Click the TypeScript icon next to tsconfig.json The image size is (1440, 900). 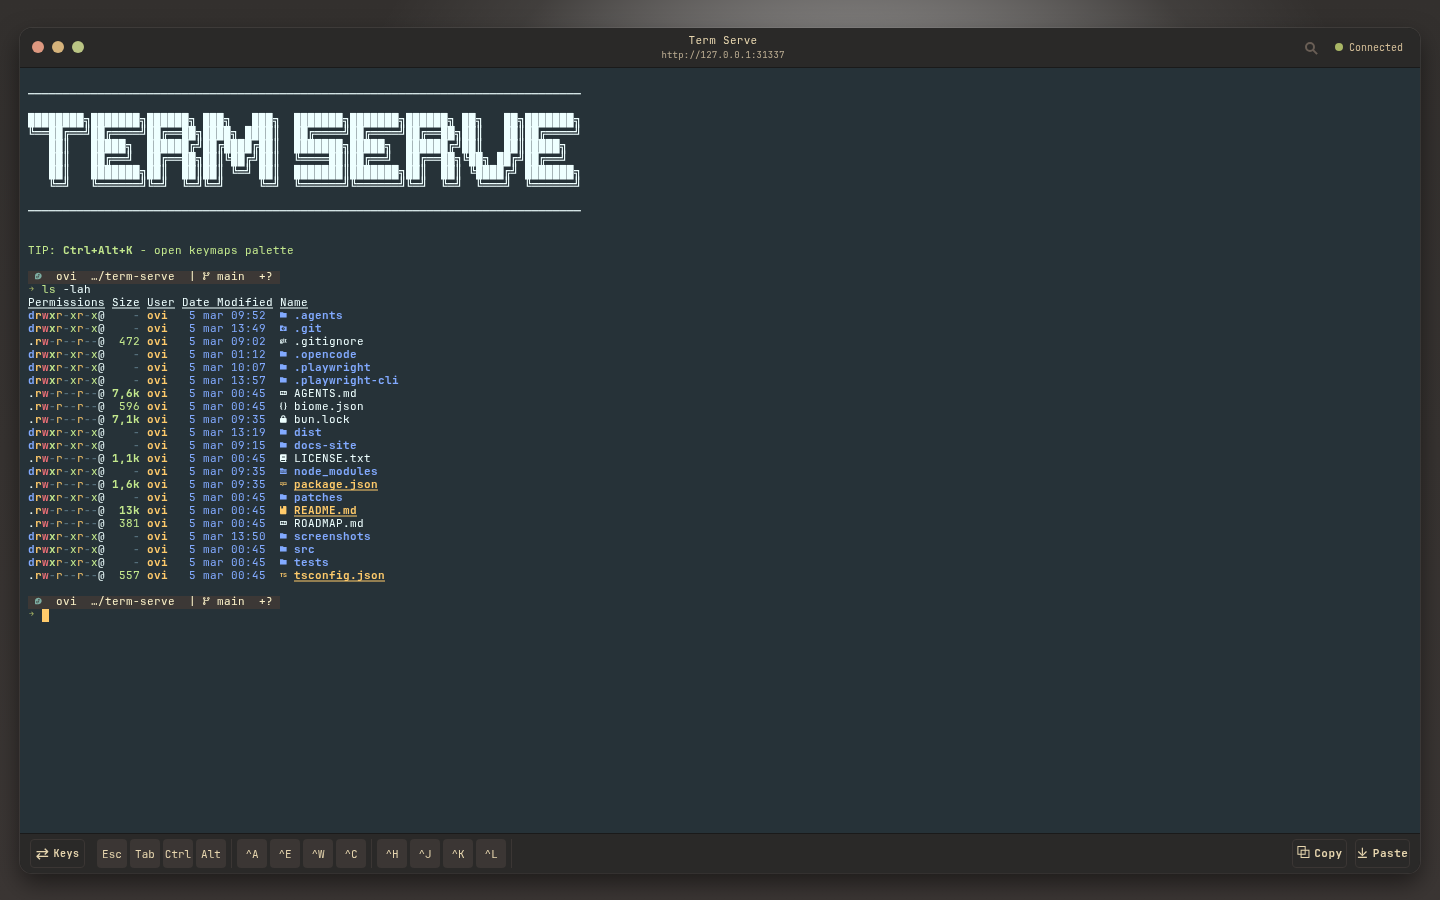point(284,575)
